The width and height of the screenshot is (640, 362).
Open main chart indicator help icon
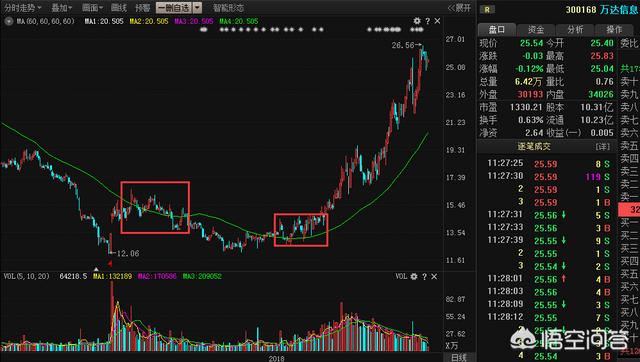(427, 21)
